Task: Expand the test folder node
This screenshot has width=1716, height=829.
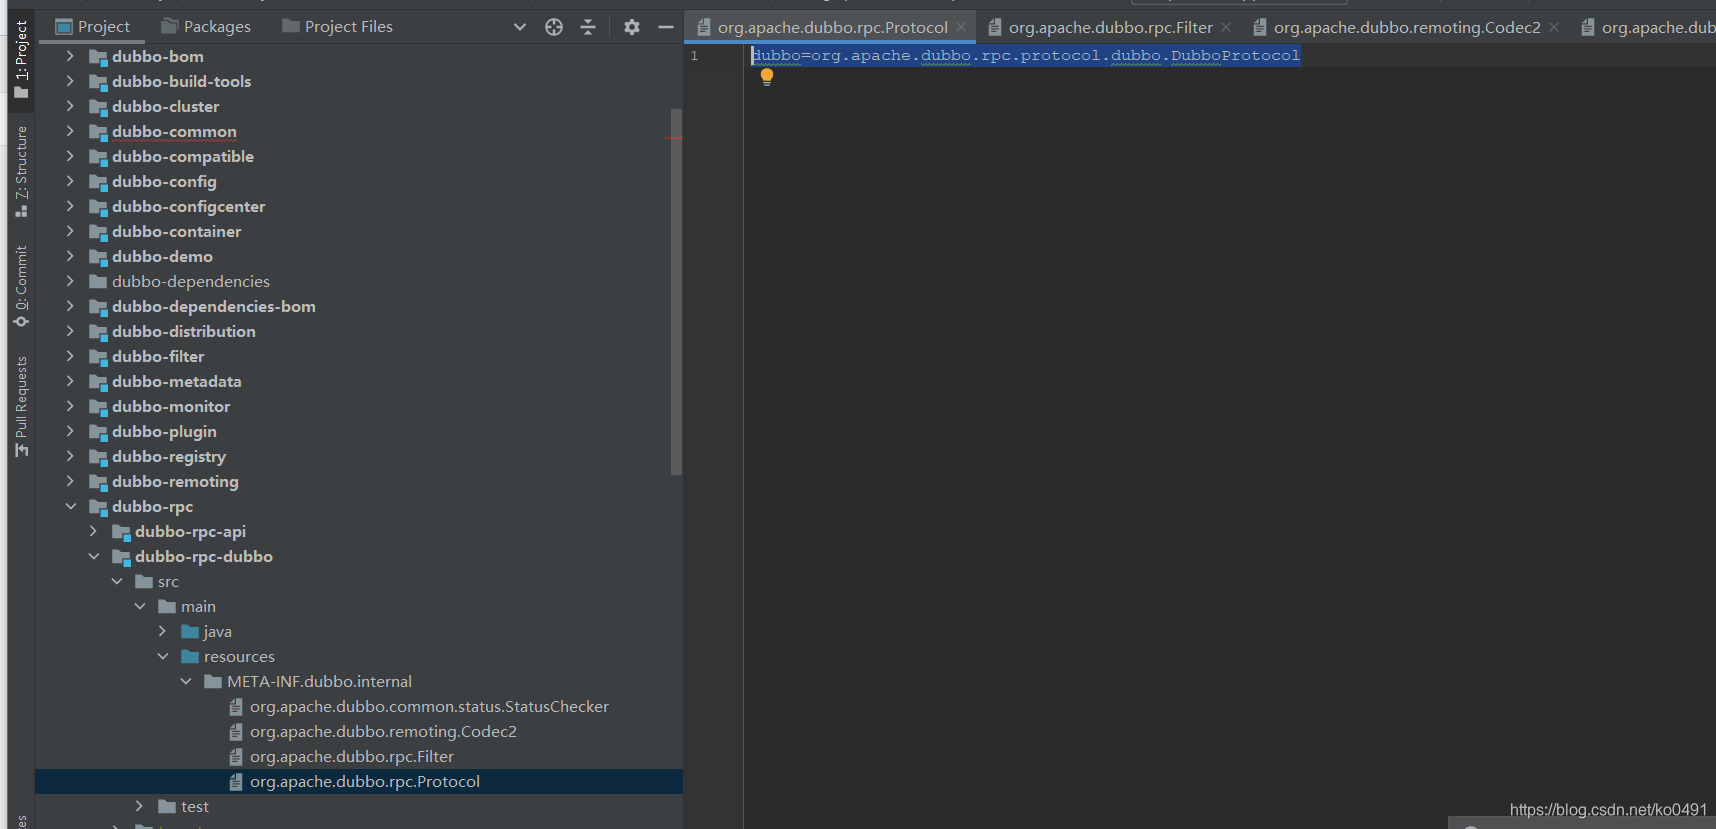Action: point(139,806)
